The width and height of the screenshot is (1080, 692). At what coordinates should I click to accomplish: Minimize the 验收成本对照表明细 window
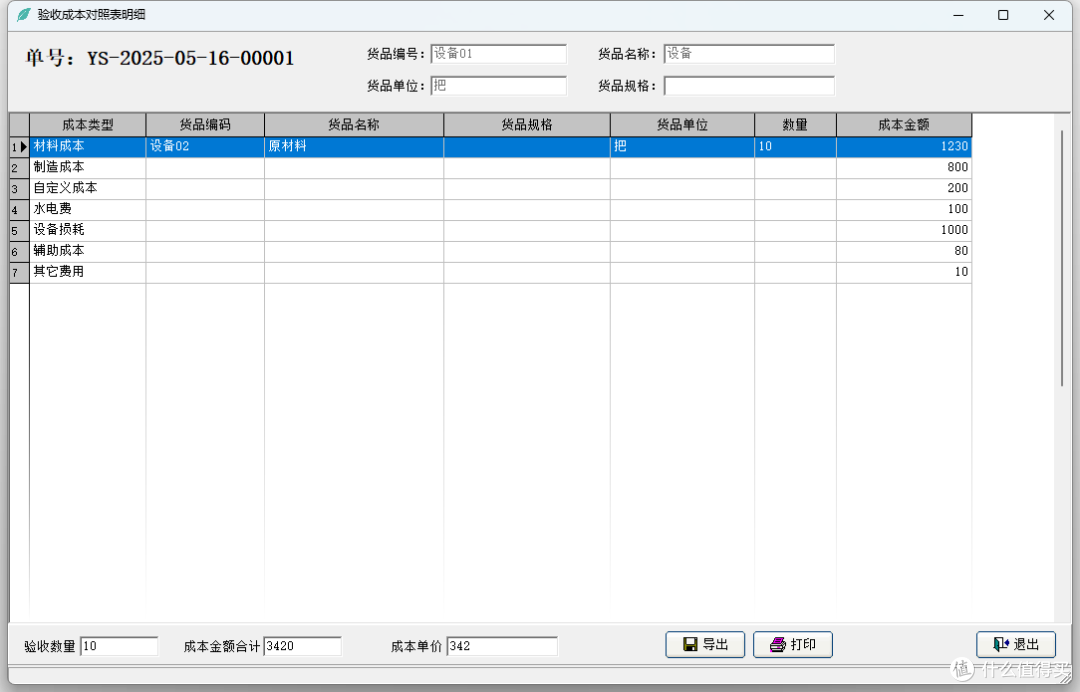958,15
